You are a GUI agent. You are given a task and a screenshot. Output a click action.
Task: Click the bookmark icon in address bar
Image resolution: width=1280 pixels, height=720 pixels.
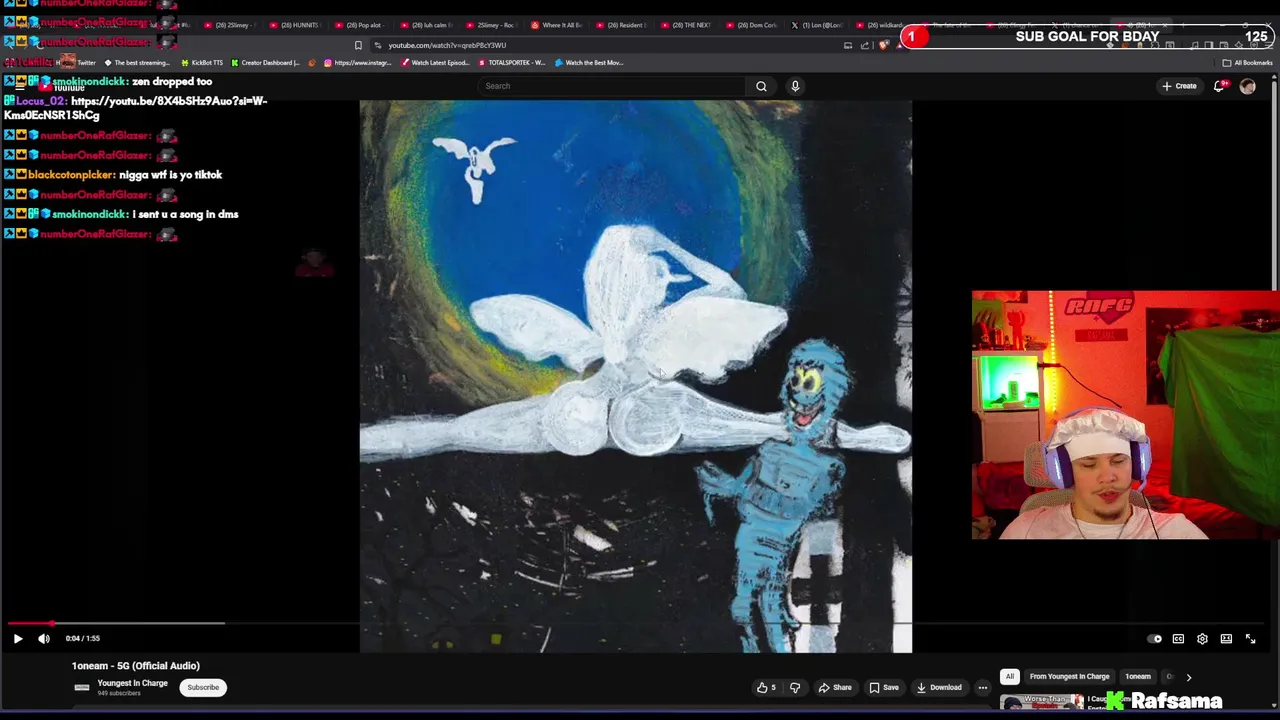coord(358,45)
